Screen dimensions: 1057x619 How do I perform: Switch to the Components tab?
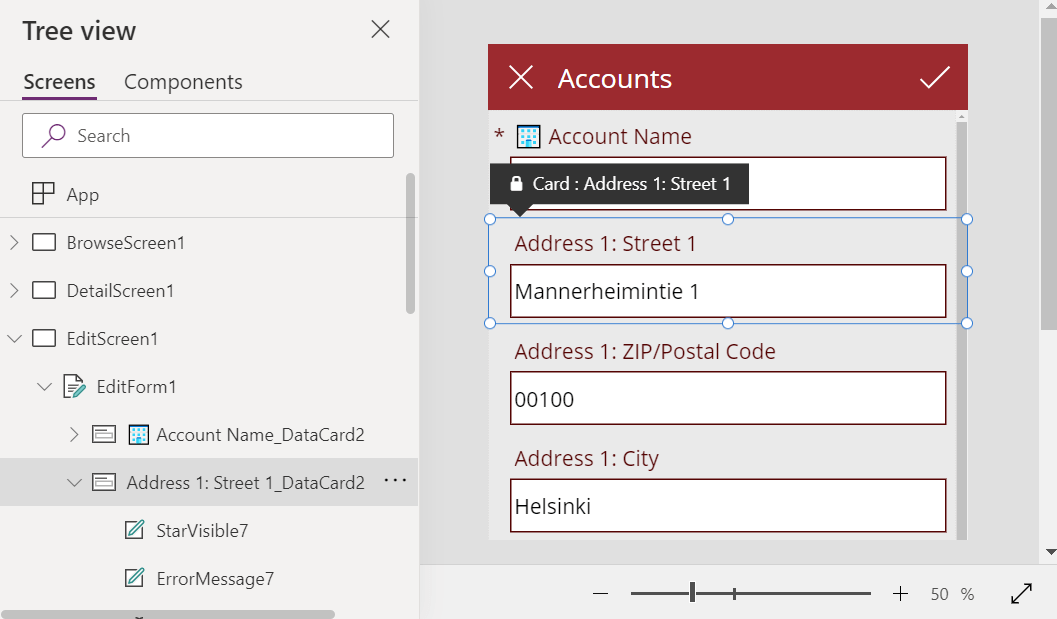tap(183, 82)
